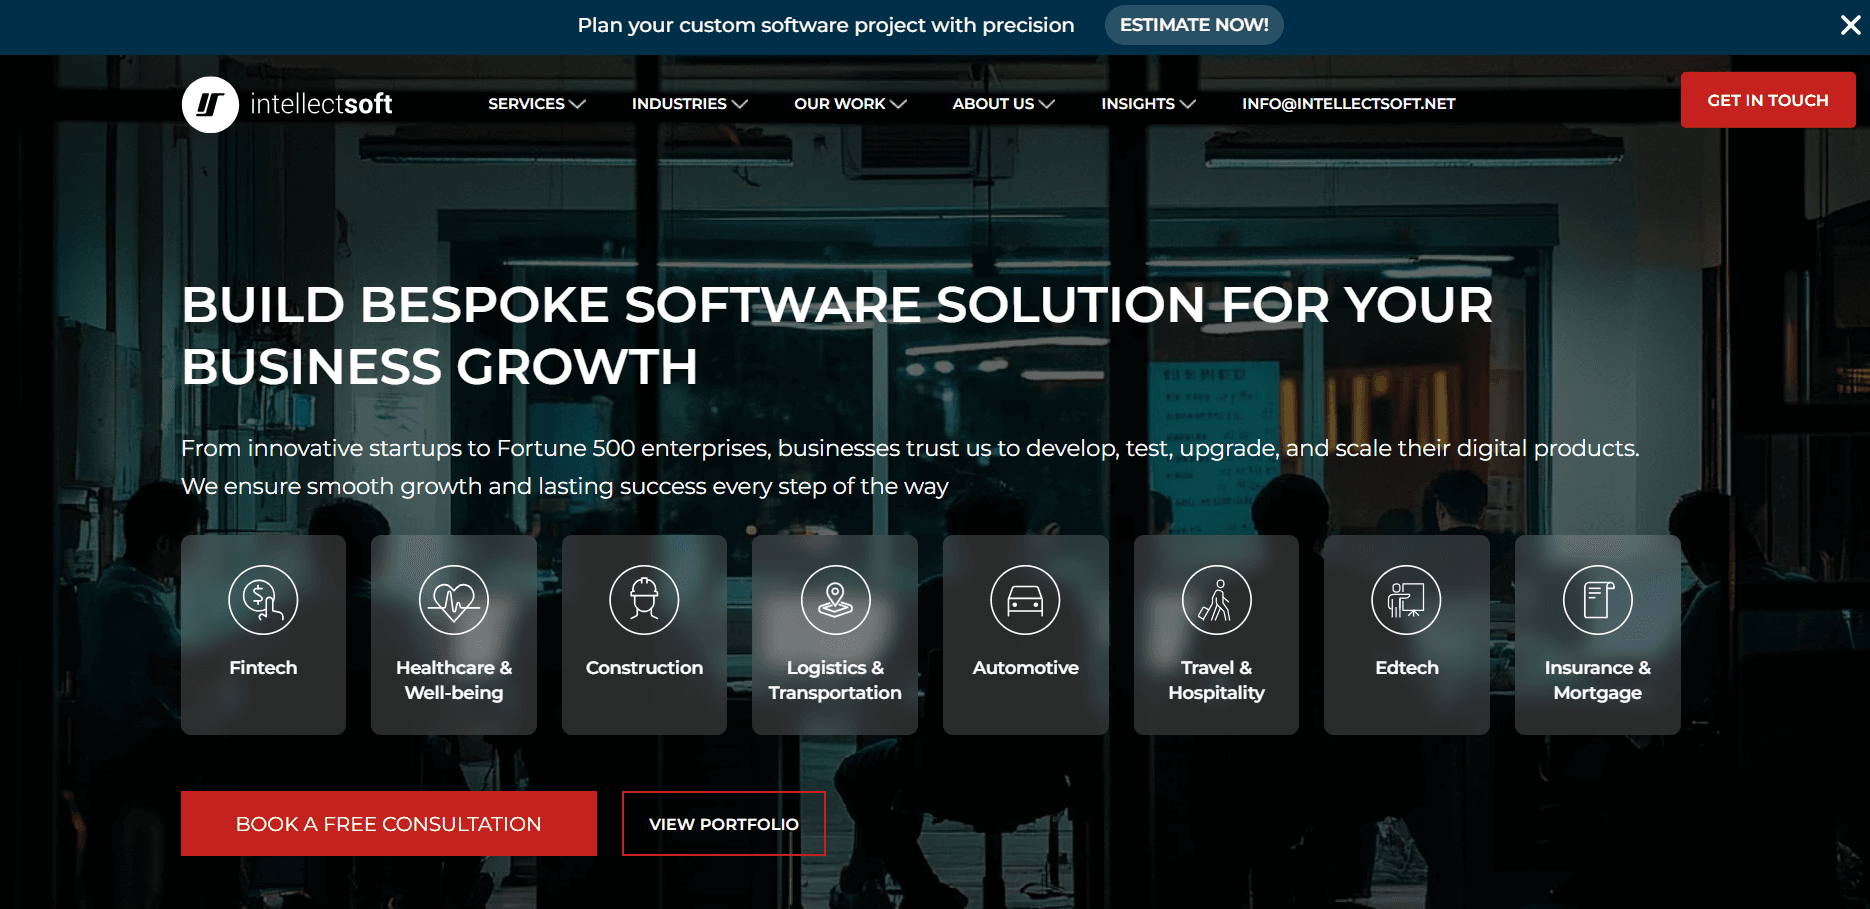Viewport: 1870px width, 909px height.
Task: Select the Edtech presenter icon
Action: pyautogui.click(x=1406, y=600)
